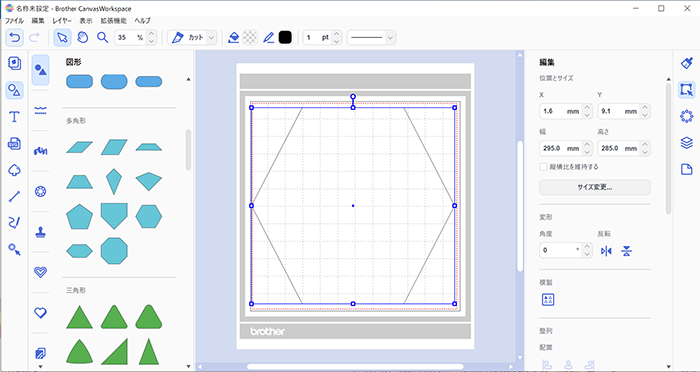The image size is (700, 372).
Task: Redo the last undone action
Action: (x=34, y=38)
